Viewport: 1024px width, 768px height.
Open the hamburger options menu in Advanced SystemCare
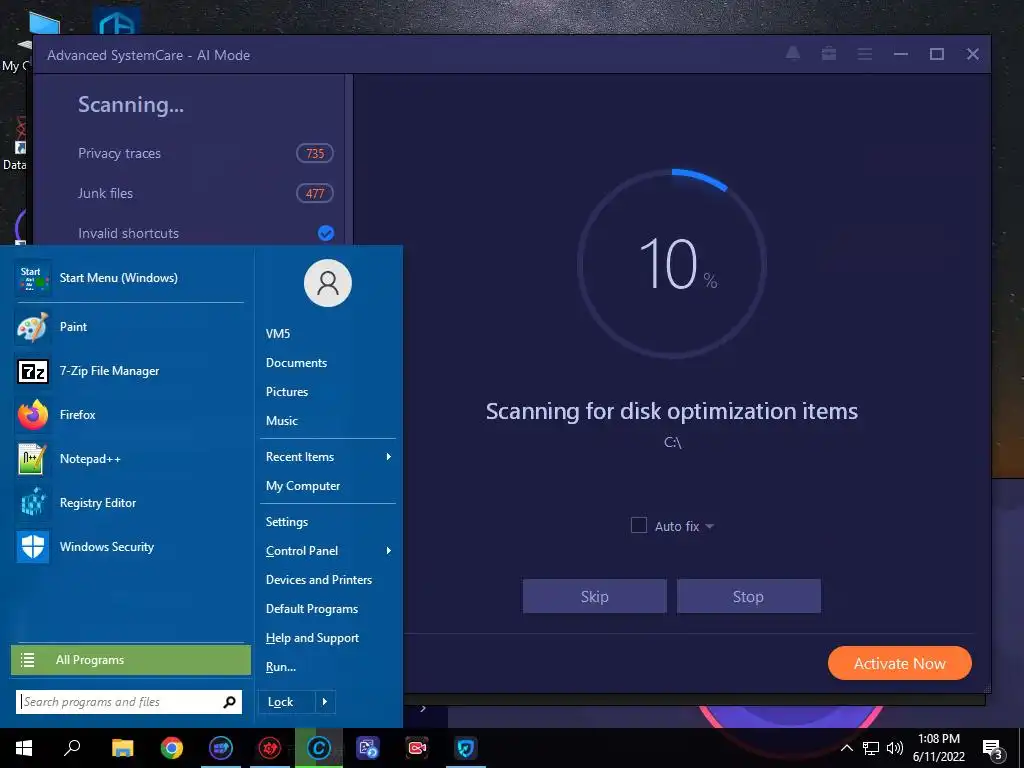pos(865,54)
